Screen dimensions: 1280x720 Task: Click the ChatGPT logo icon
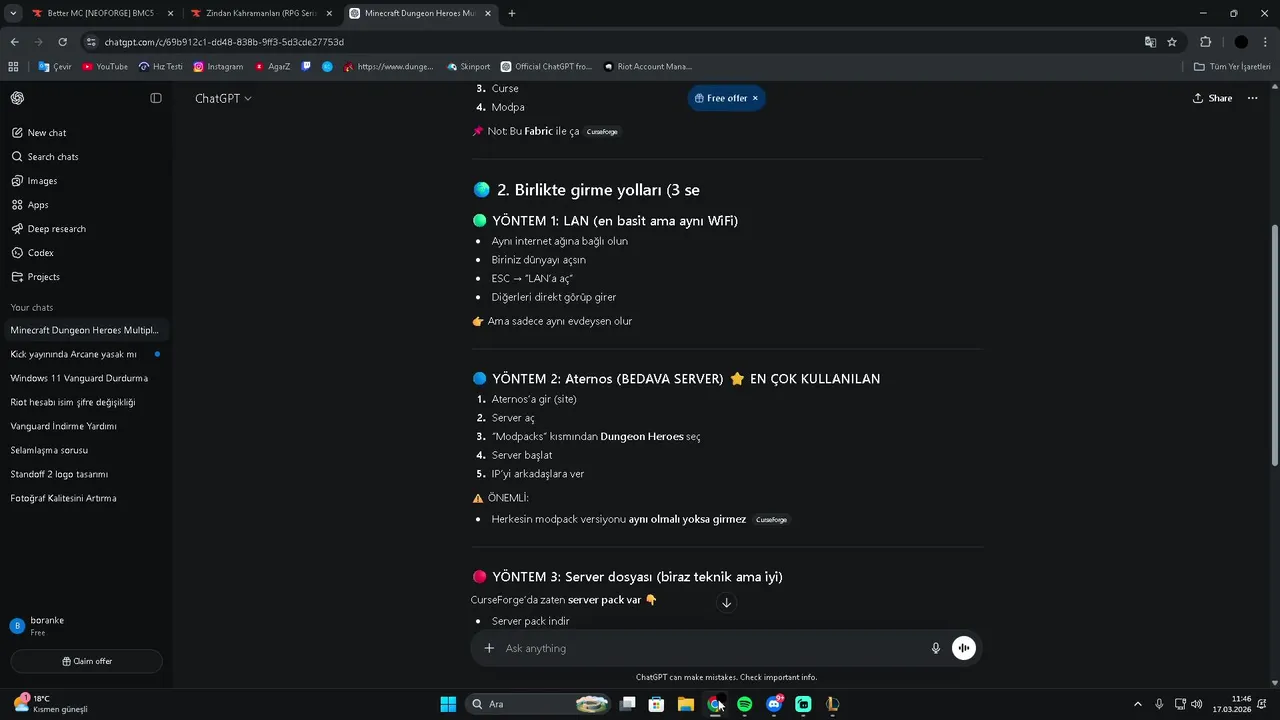point(18,98)
